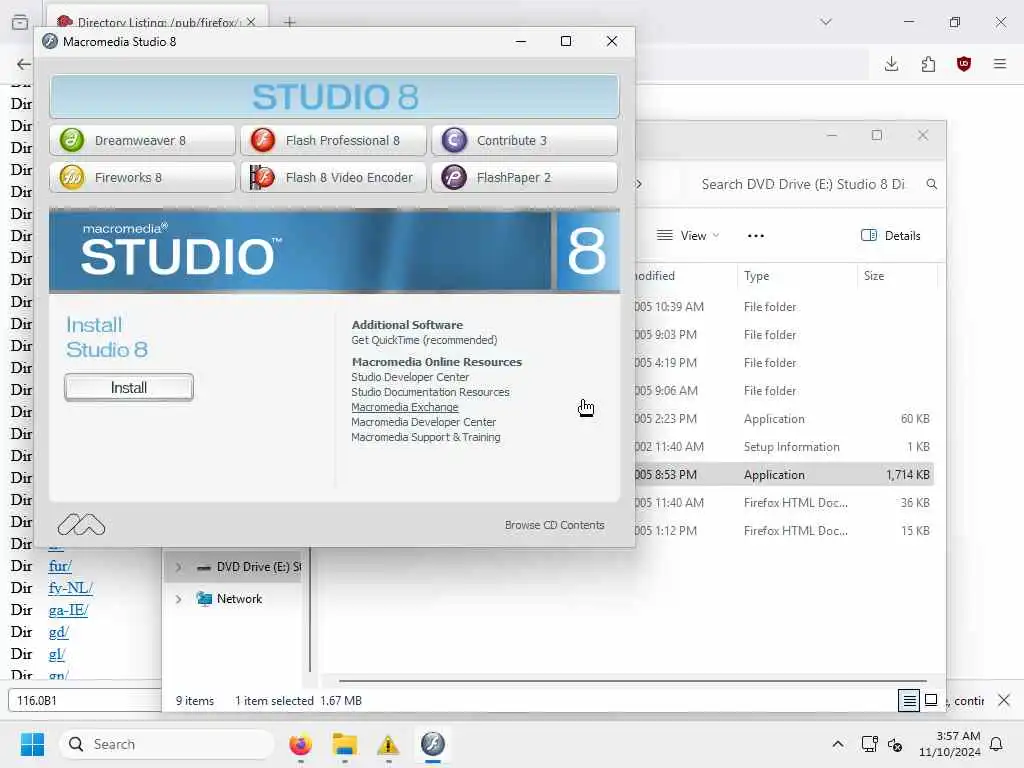Screen dimensions: 1024x768
Task: Click the network tray icon
Action: pos(870,744)
